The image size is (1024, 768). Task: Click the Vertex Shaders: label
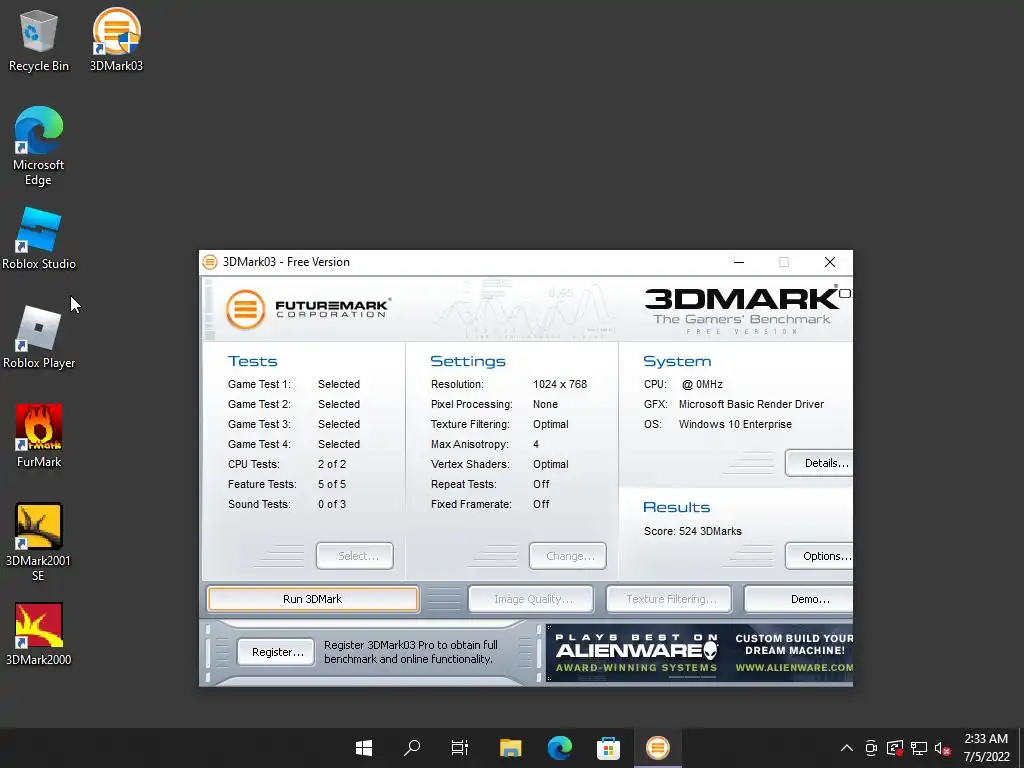coord(470,464)
